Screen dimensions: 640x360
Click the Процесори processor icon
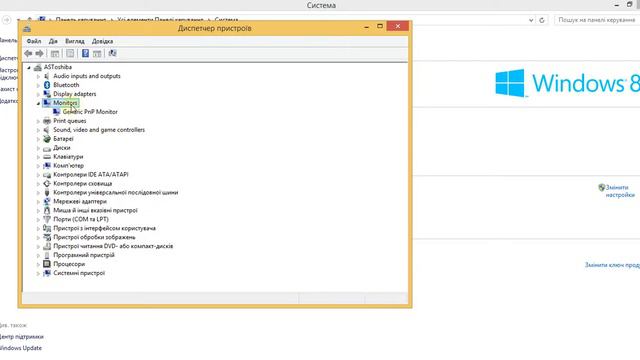click(x=47, y=264)
